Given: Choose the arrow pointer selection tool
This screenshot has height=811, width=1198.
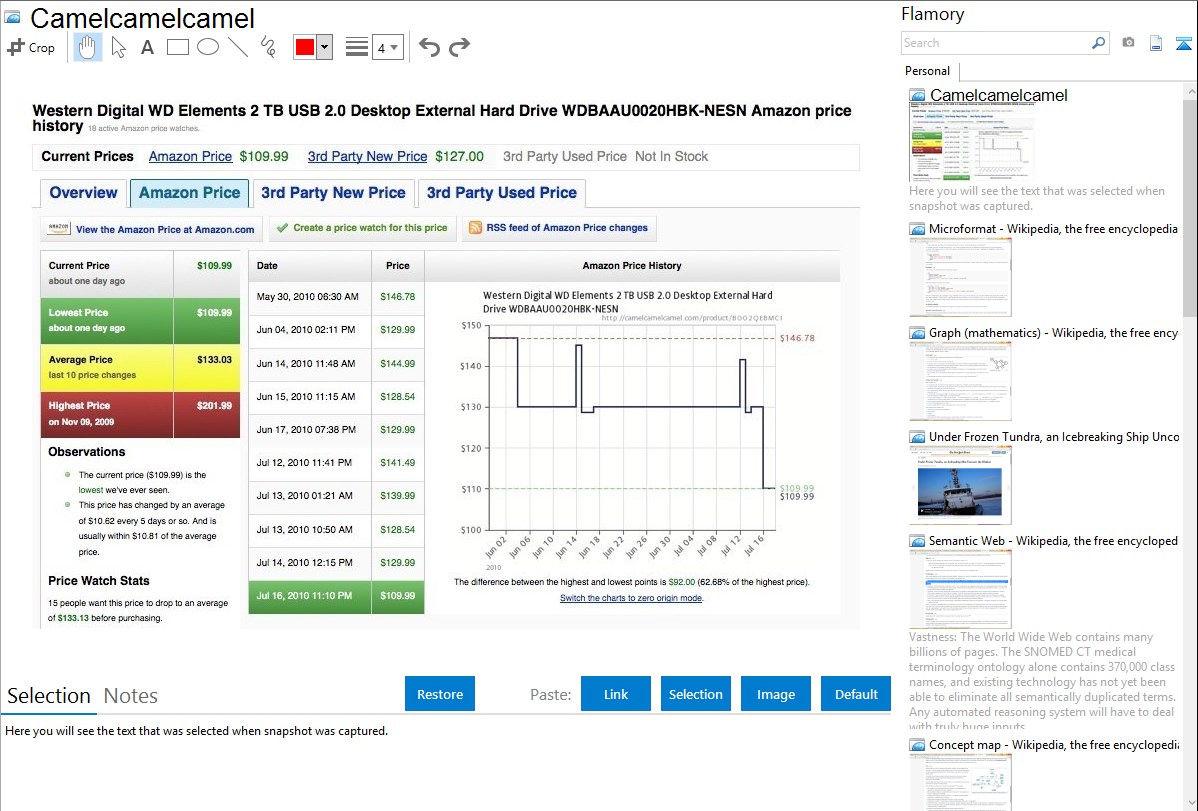Looking at the screenshot, I should (x=118, y=47).
